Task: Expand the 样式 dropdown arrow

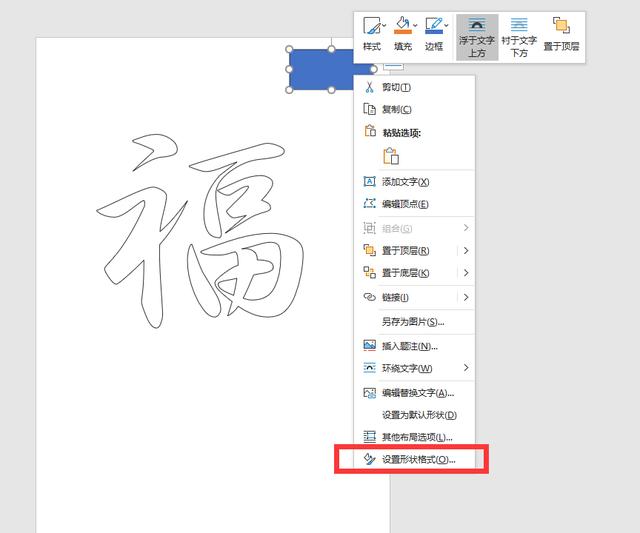Action: (384, 25)
